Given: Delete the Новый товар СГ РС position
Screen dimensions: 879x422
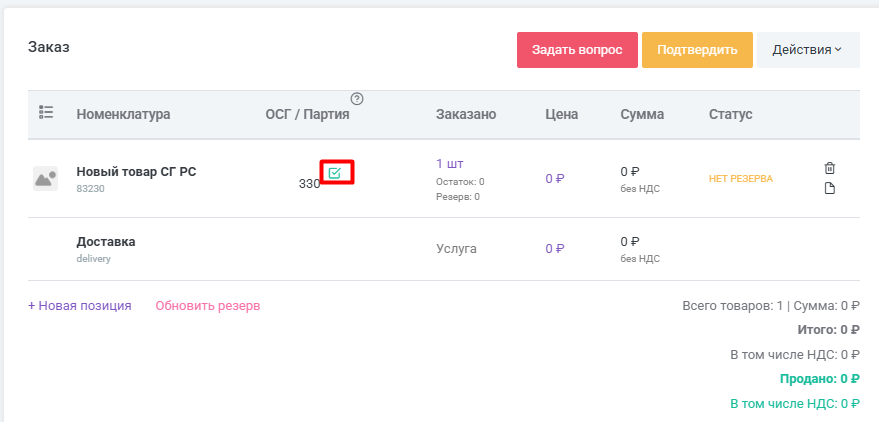Looking at the screenshot, I should coord(829,168).
